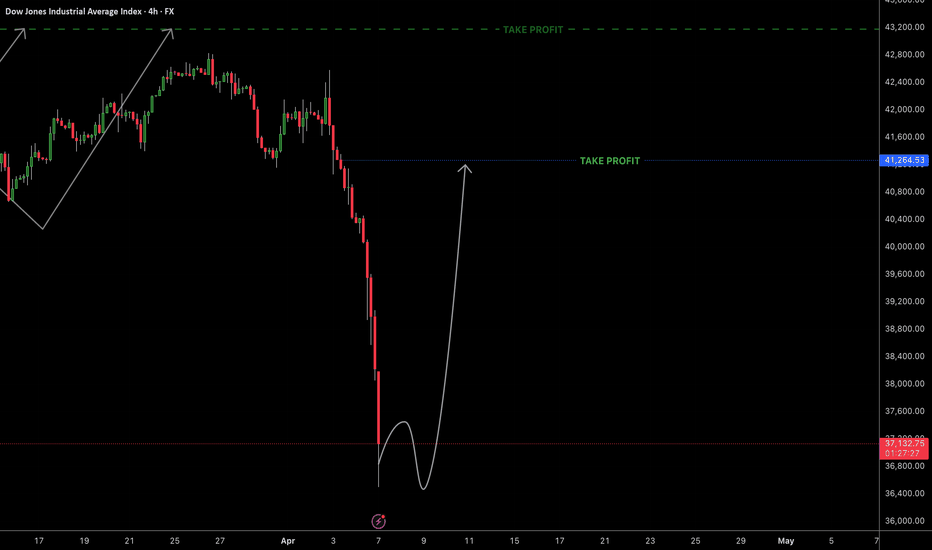
Task: Click the blue 41,264.53 price tag
Action: (903, 160)
